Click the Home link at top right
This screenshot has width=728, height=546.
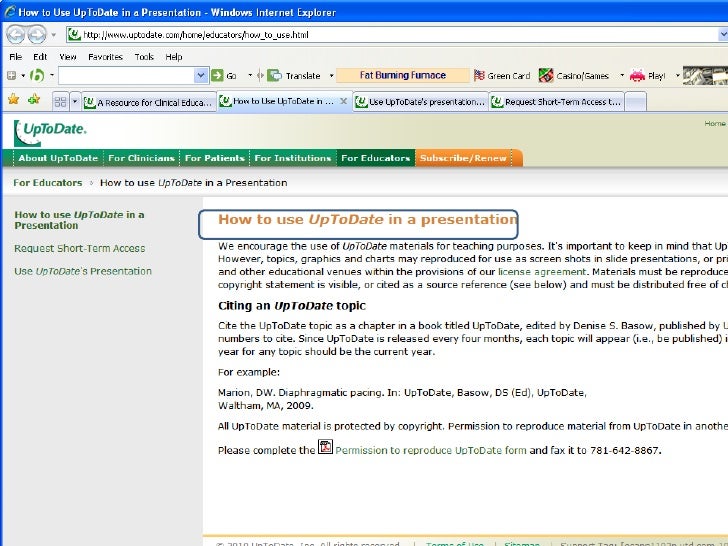coord(715,124)
